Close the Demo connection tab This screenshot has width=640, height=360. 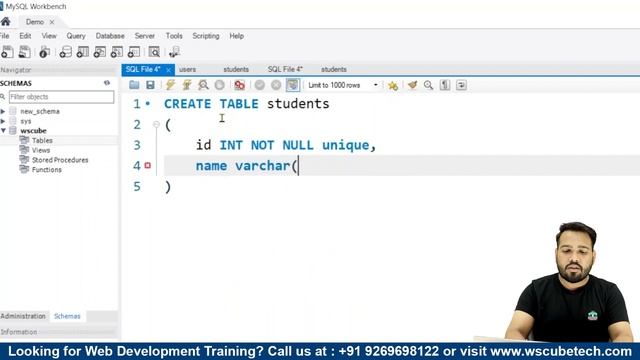[x=52, y=22]
